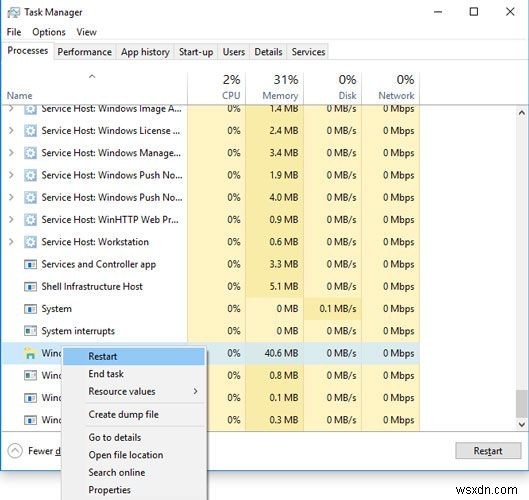The height and width of the screenshot is (500, 529).
Task: Select the Services and Controller app row
Action: 211,264
